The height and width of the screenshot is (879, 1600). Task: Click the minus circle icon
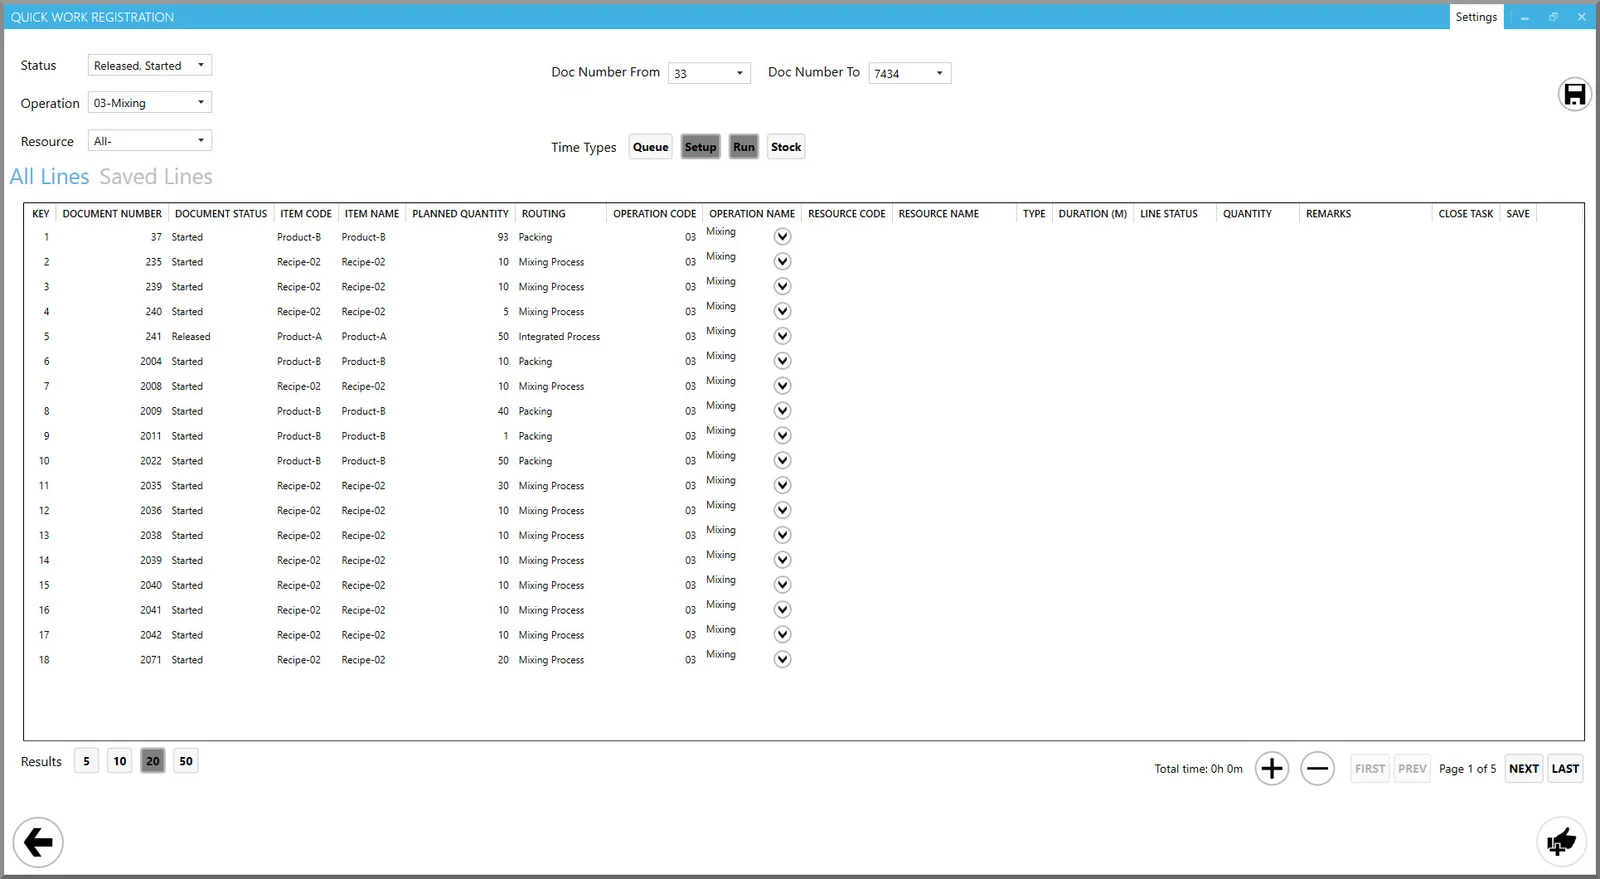[1318, 768]
